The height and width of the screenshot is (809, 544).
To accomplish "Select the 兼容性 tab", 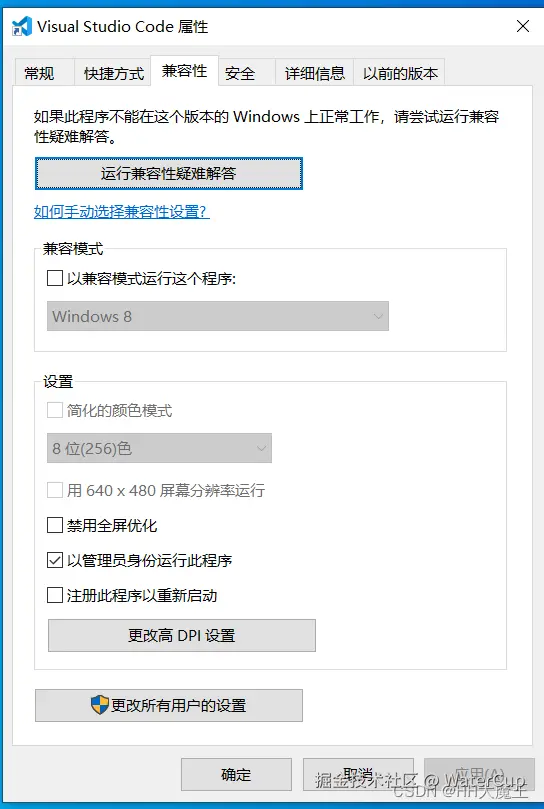I will 184,71.
